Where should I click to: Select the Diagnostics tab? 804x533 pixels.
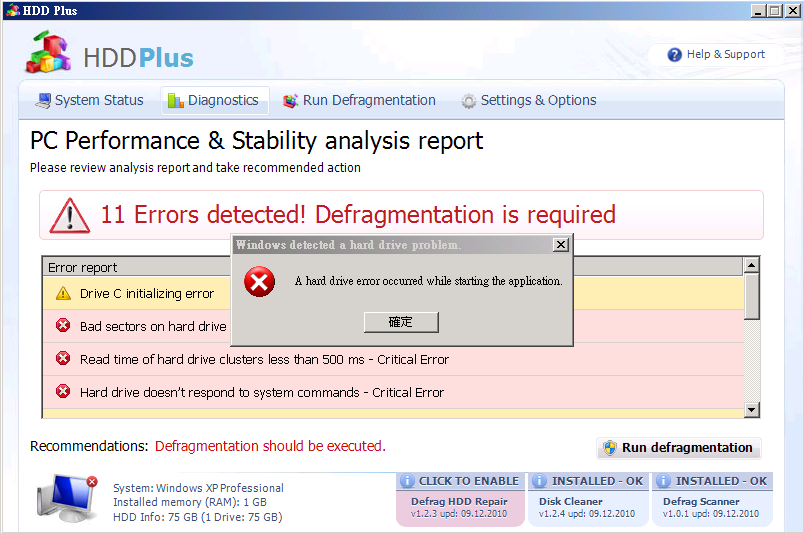[214, 101]
